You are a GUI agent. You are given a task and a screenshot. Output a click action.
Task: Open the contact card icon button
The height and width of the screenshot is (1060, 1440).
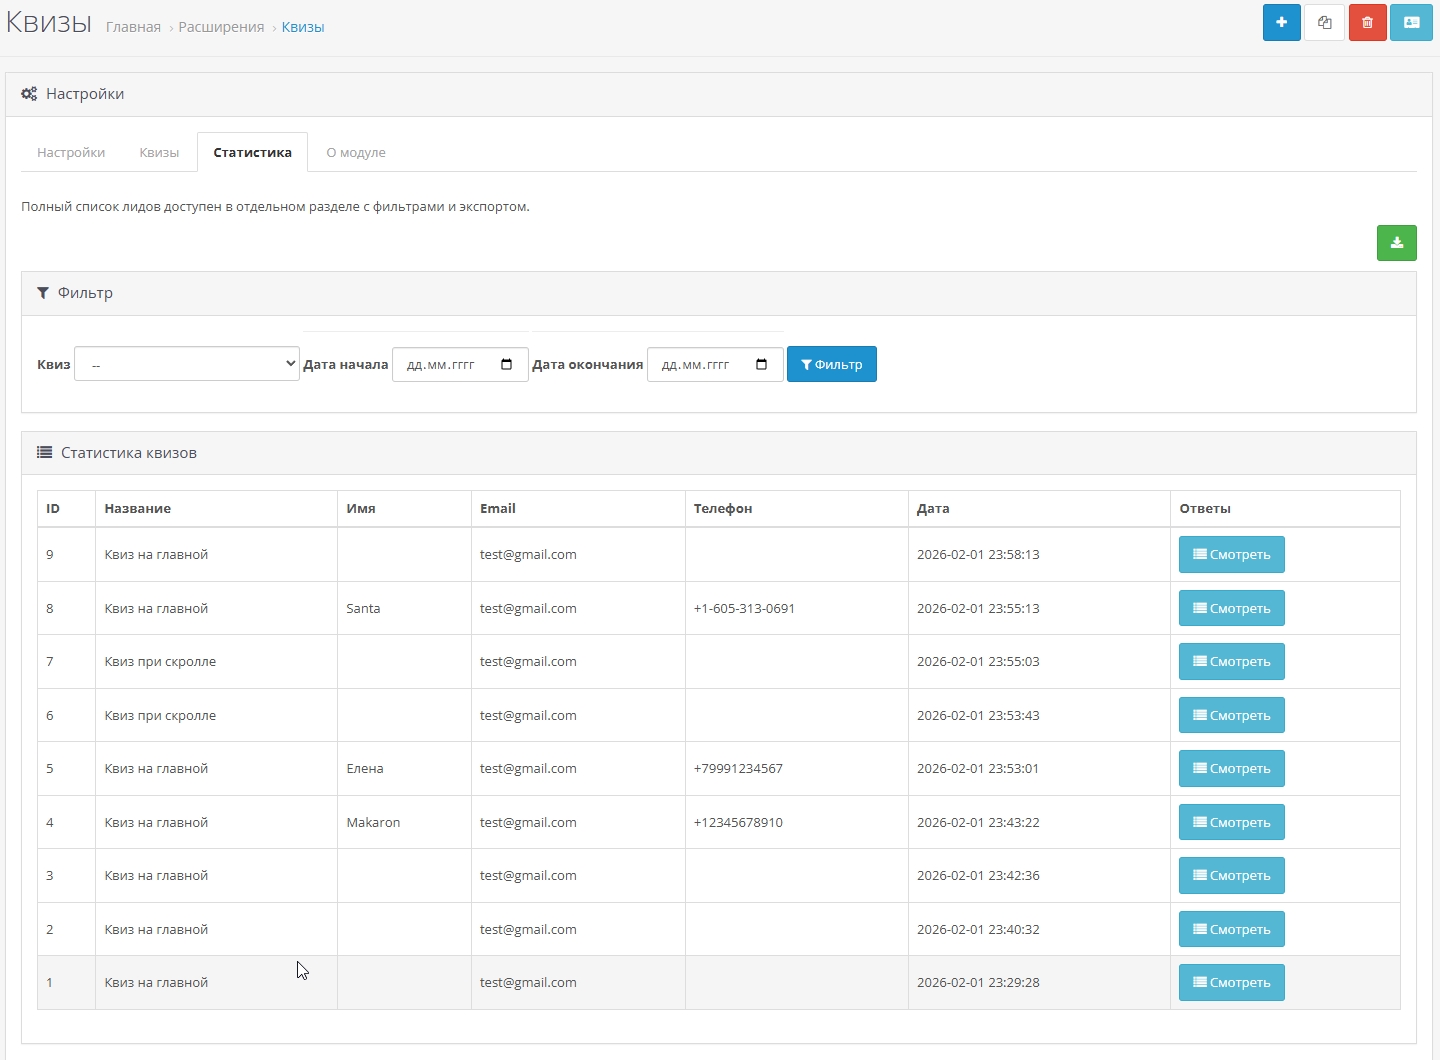pos(1411,23)
